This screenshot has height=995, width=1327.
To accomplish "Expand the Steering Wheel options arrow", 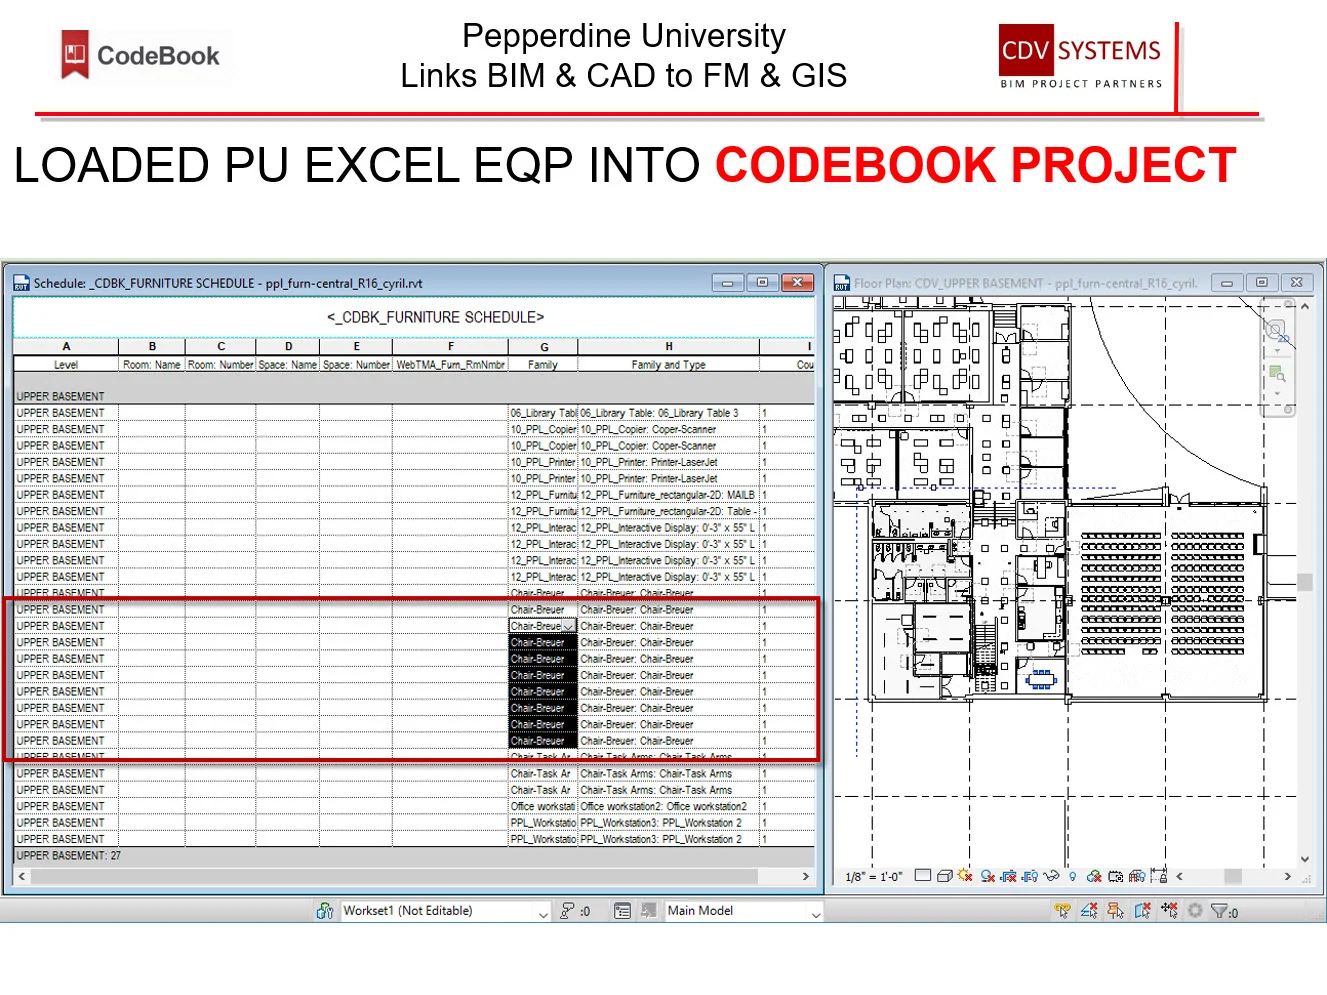I will (x=1277, y=351).
